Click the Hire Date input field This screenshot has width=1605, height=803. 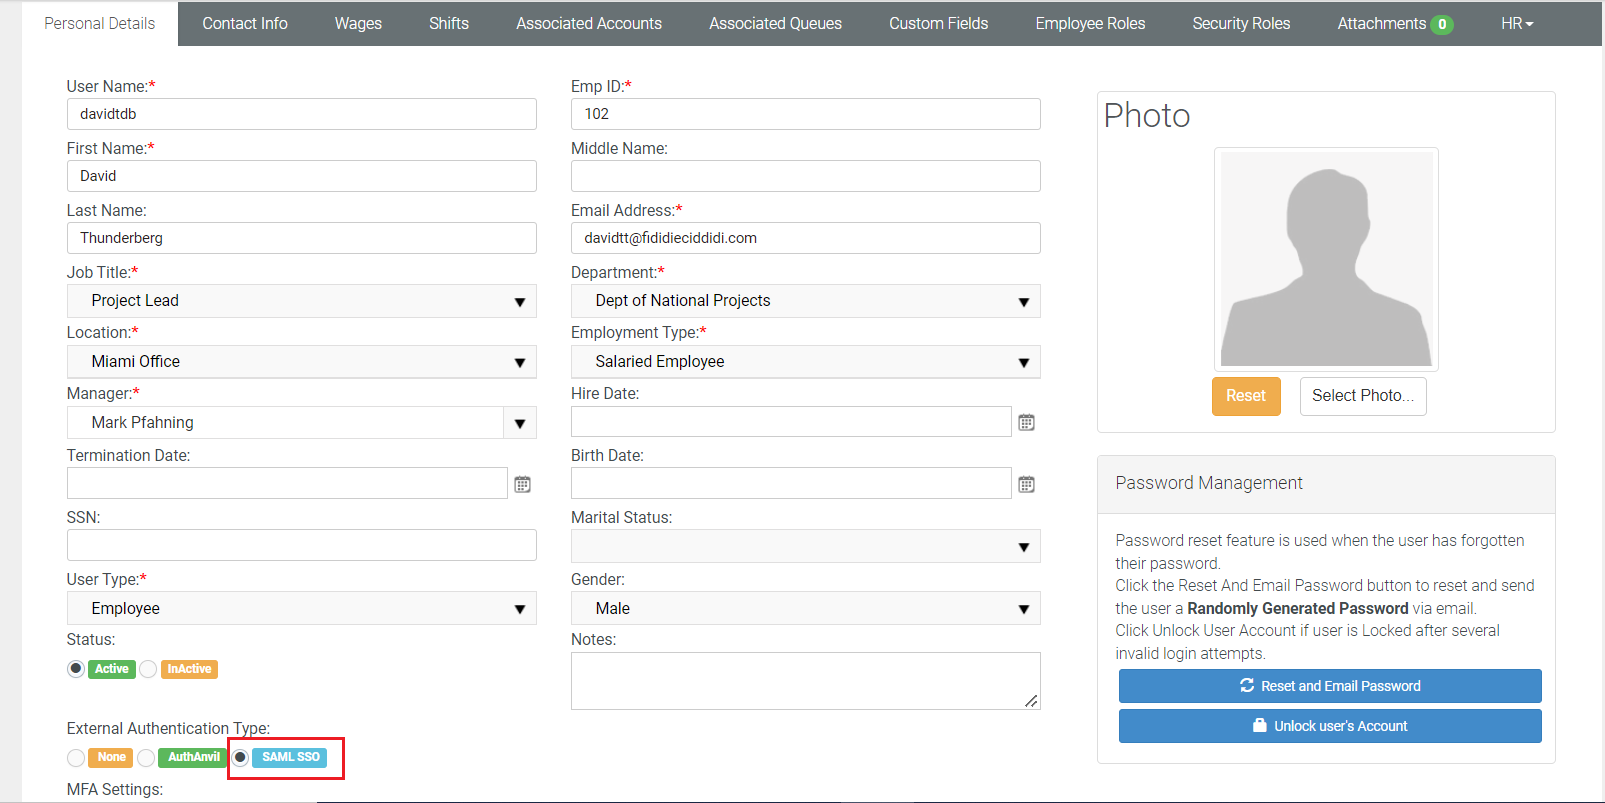[x=791, y=422]
